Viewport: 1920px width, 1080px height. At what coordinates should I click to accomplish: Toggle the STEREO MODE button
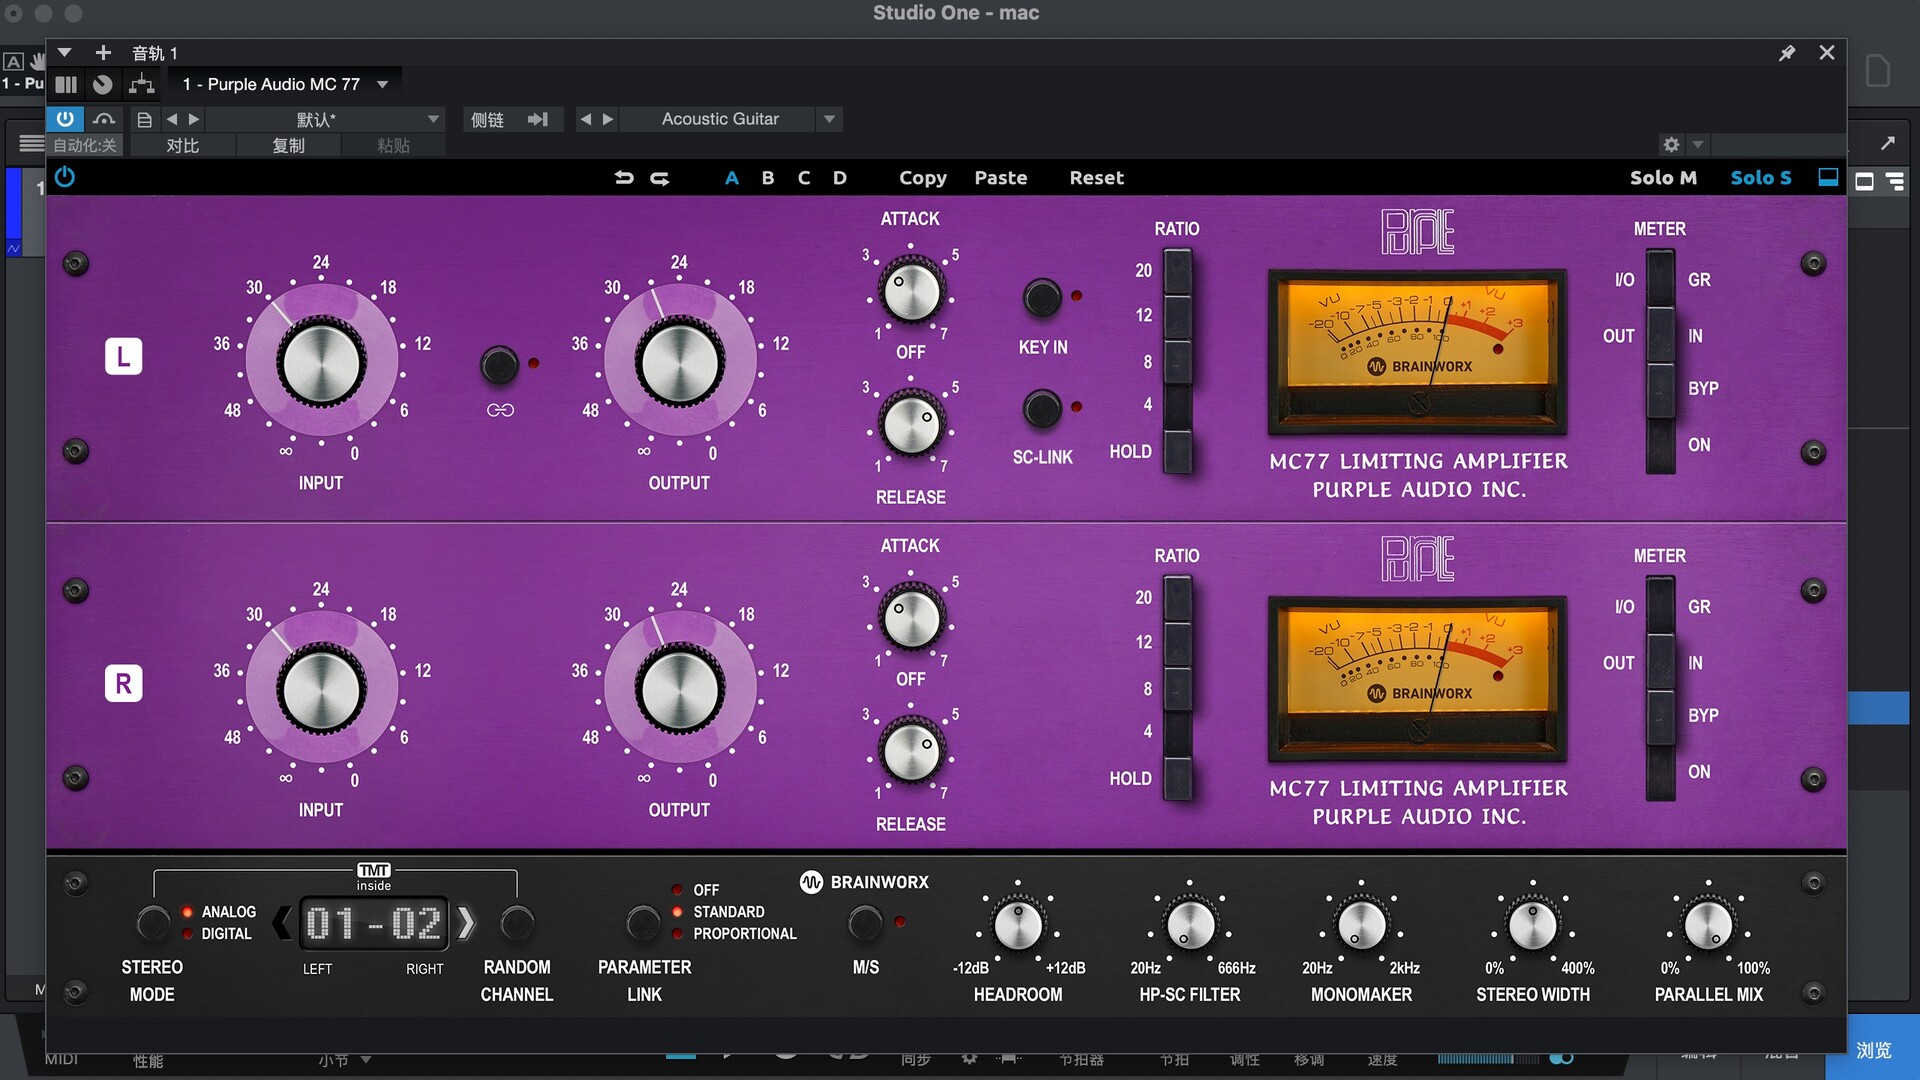[153, 923]
